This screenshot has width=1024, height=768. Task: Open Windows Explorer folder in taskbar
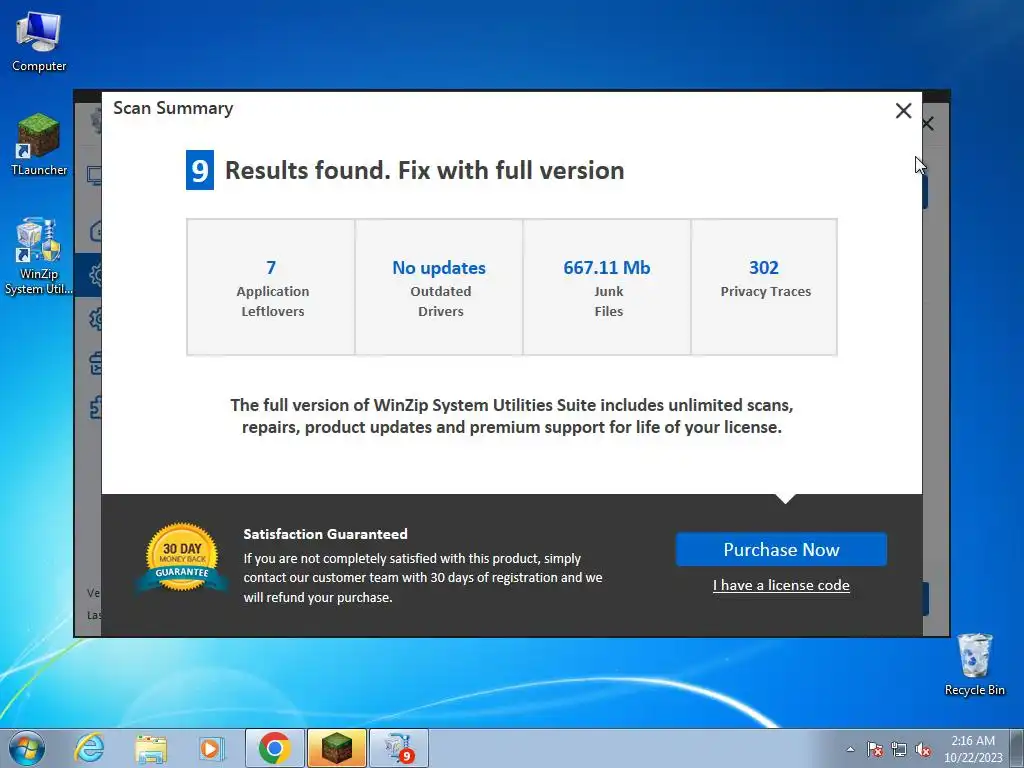click(x=151, y=748)
